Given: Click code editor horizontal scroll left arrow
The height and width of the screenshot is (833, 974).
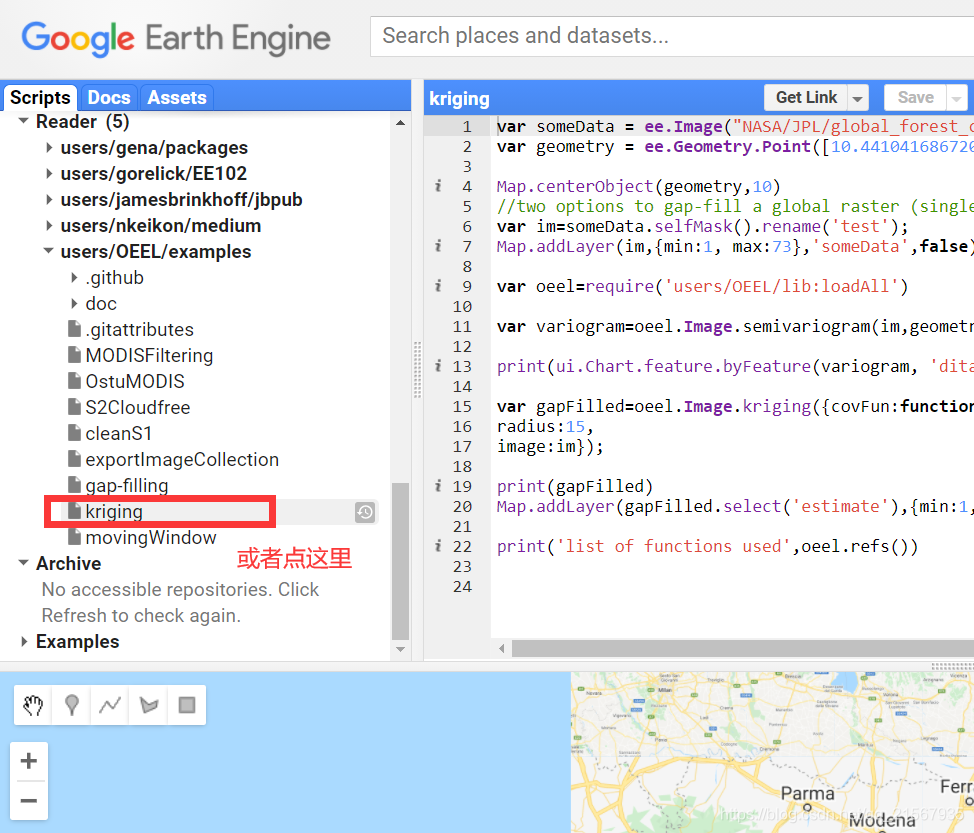Looking at the screenshot, I should tap(501, 649).
